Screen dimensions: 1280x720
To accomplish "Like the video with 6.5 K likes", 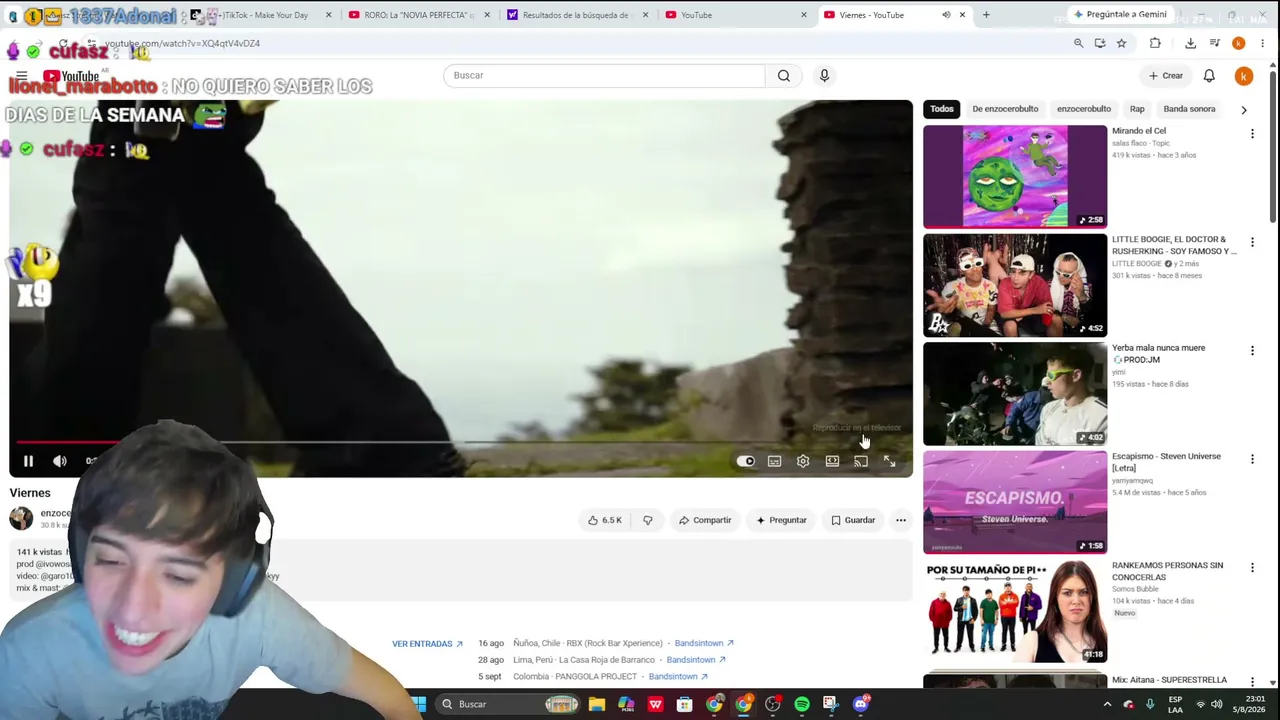I will coord(605,520).
